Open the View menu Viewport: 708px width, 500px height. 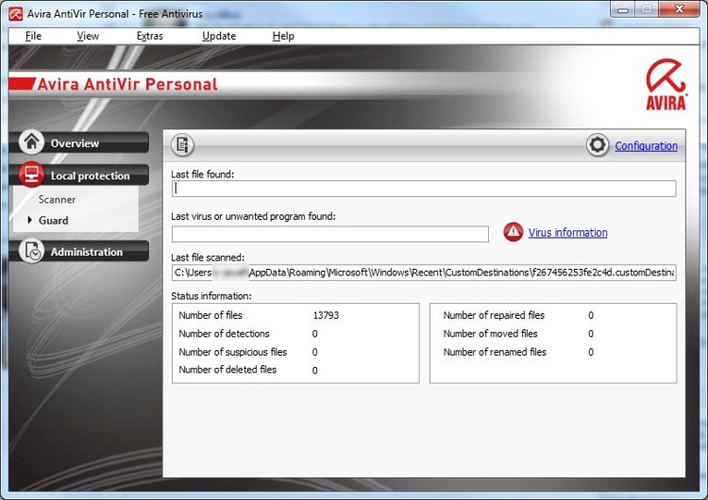88,36
